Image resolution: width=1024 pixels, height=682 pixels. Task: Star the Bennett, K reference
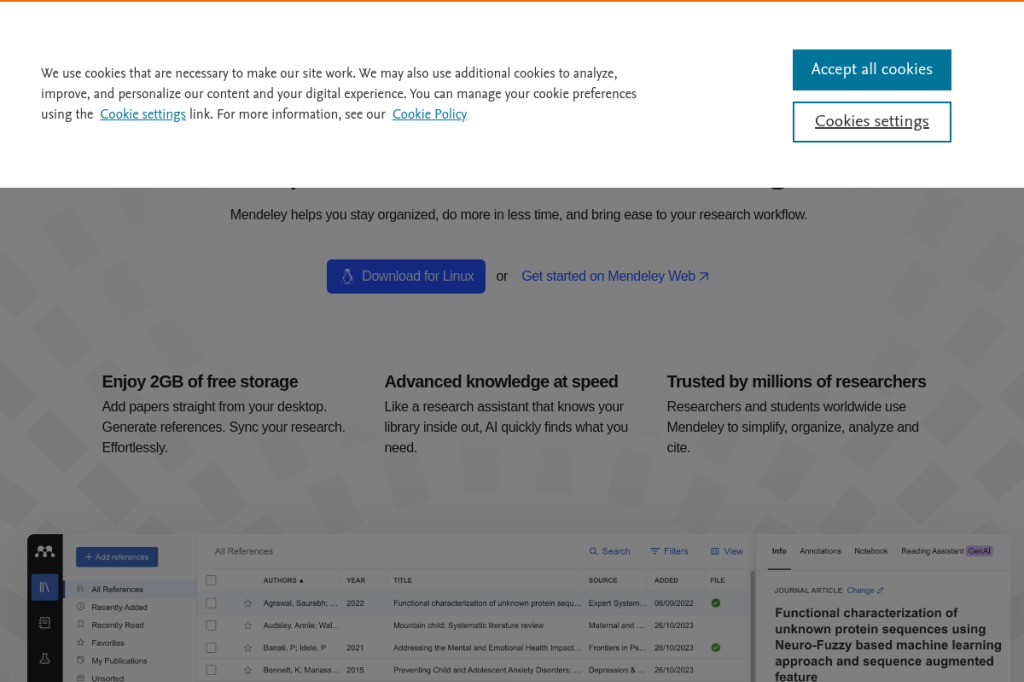(248, 670)
